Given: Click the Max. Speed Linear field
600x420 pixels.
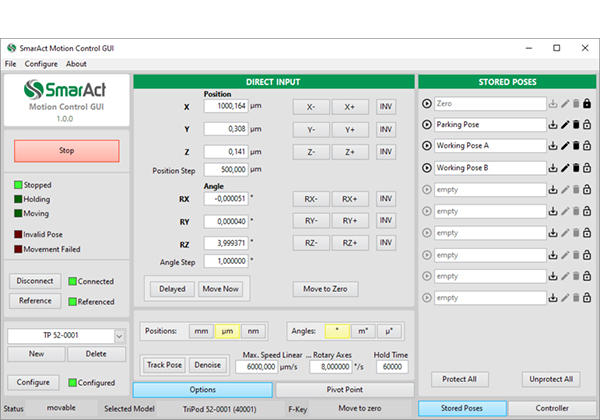Looking at the screenshot, I should (256, 367).
